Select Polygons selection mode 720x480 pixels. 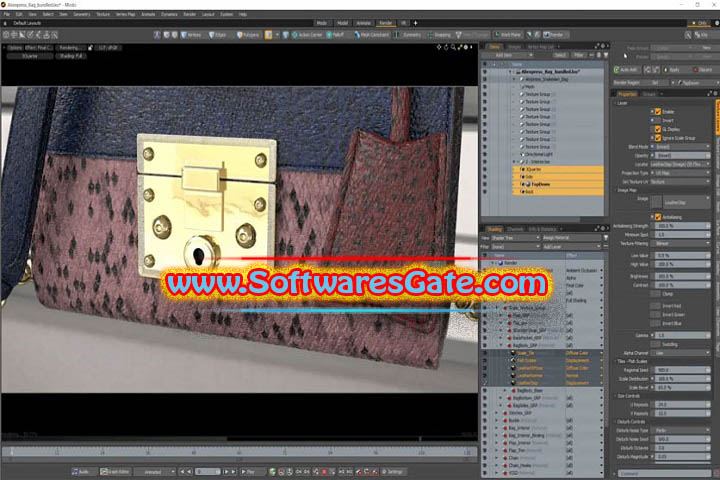pyautogui.click(x=248, y=35)
